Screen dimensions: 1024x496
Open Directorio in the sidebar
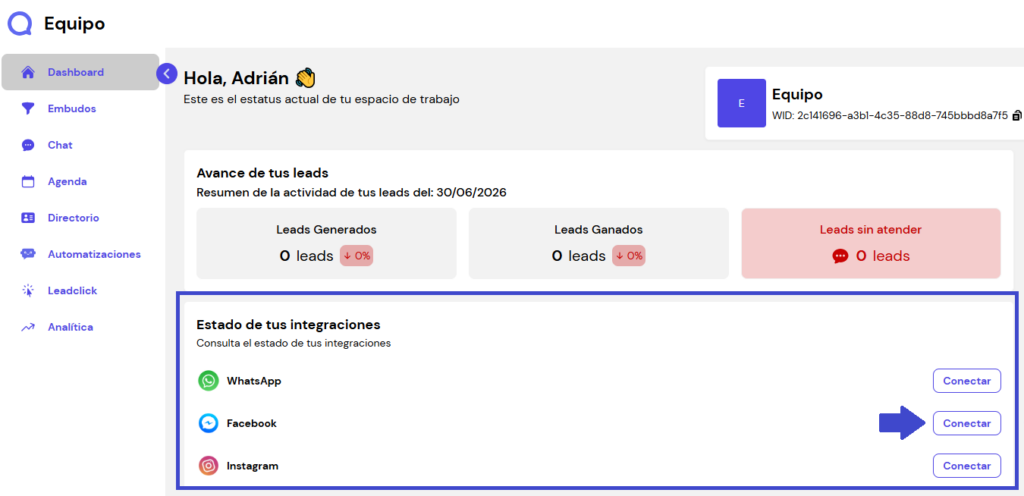coord(73,218)
